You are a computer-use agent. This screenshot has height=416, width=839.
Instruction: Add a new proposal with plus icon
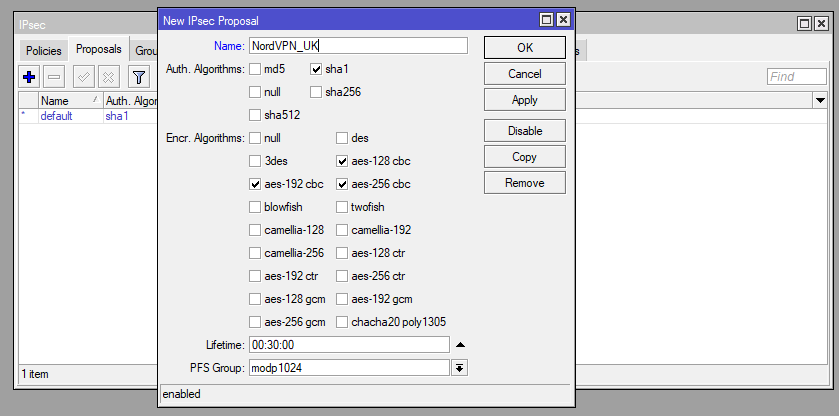pos(29,78)
